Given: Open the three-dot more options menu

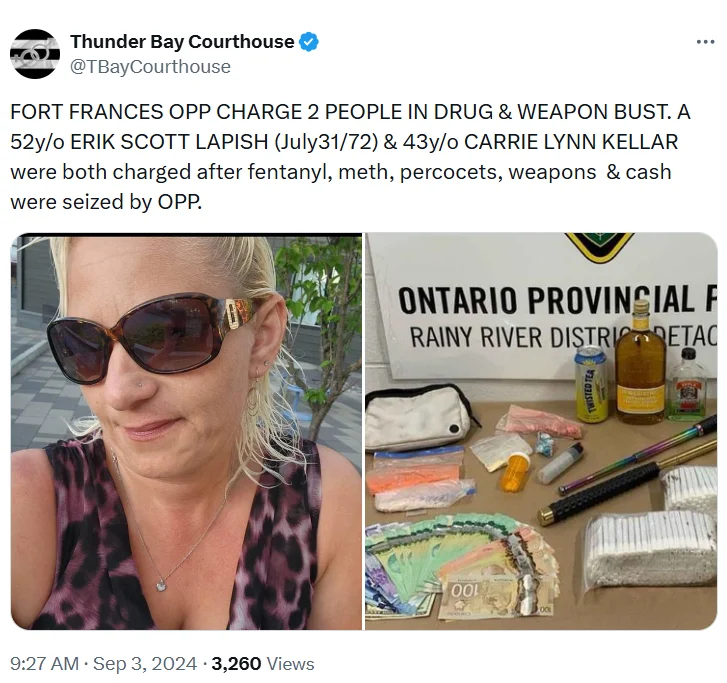Looking at the screenshot, I should click(705, 42).
